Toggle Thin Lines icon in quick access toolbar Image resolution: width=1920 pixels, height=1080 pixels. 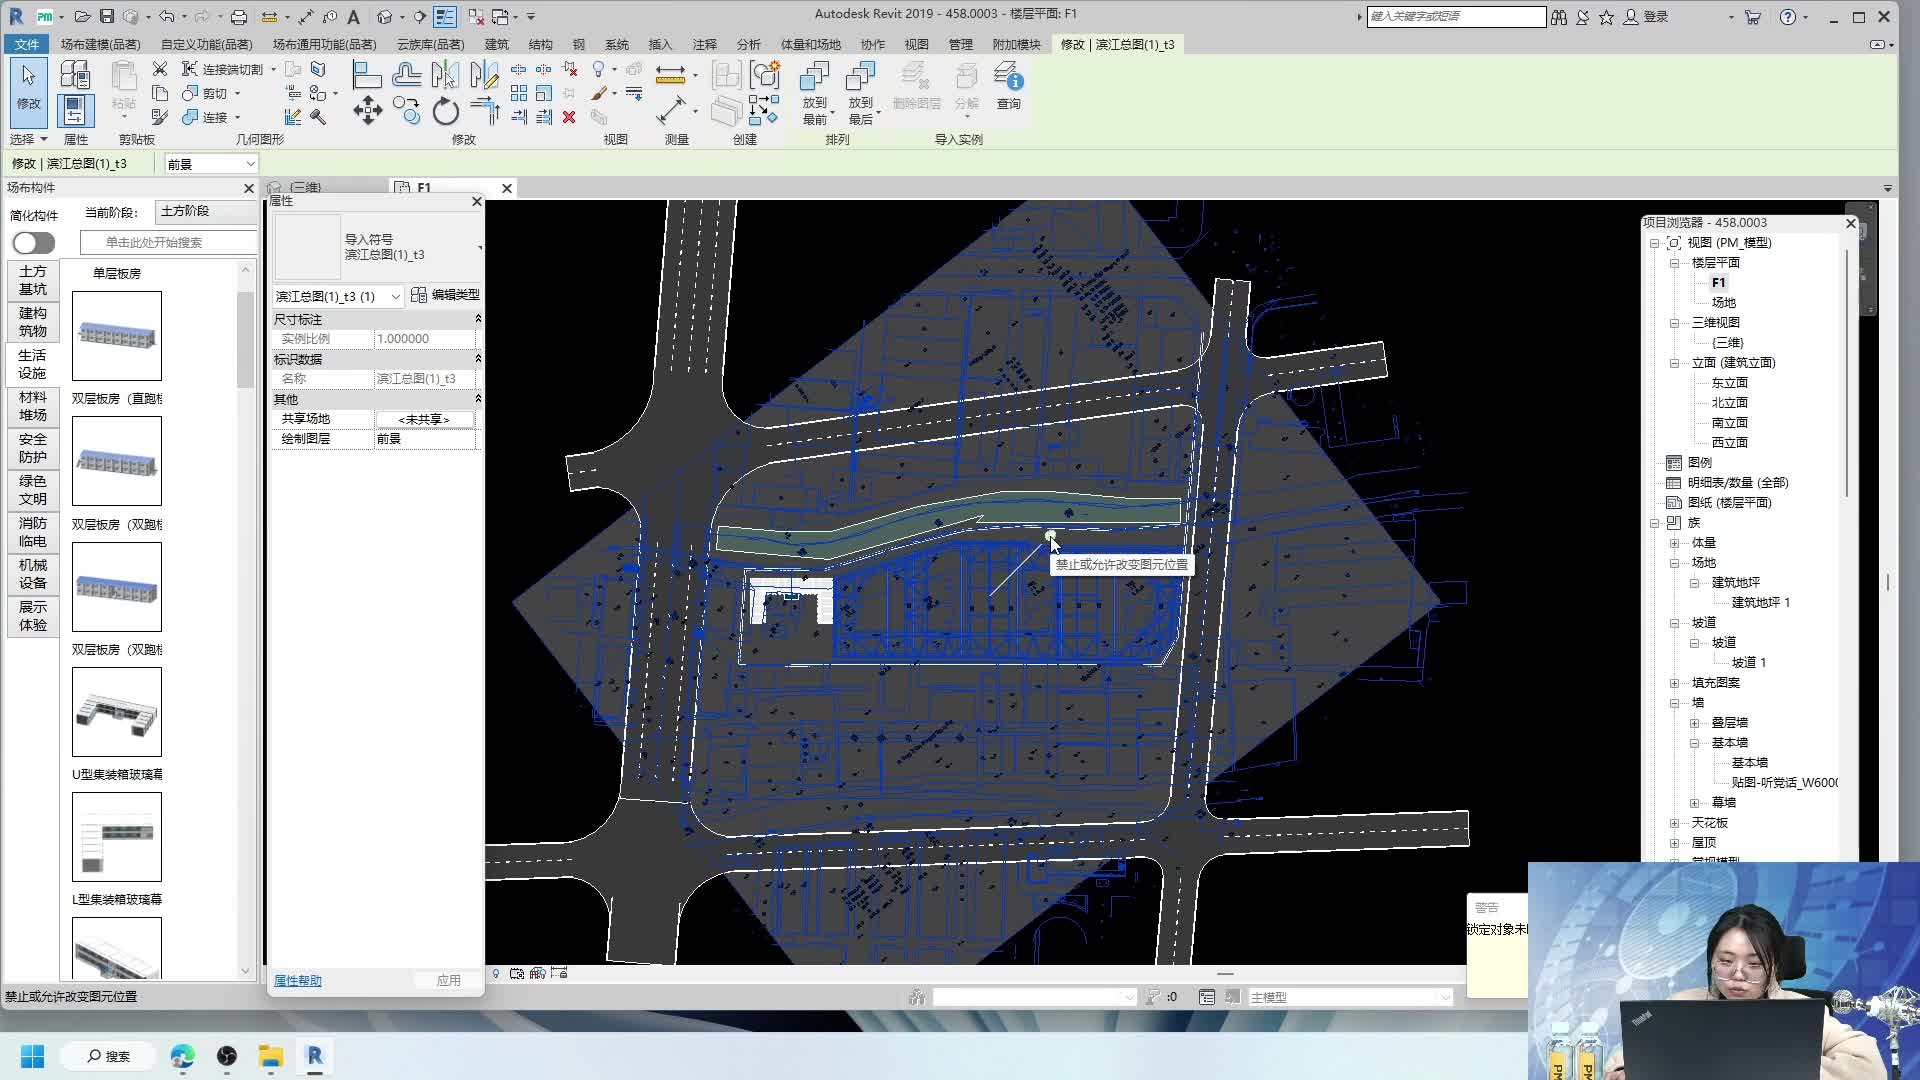[x=445, y=16]
